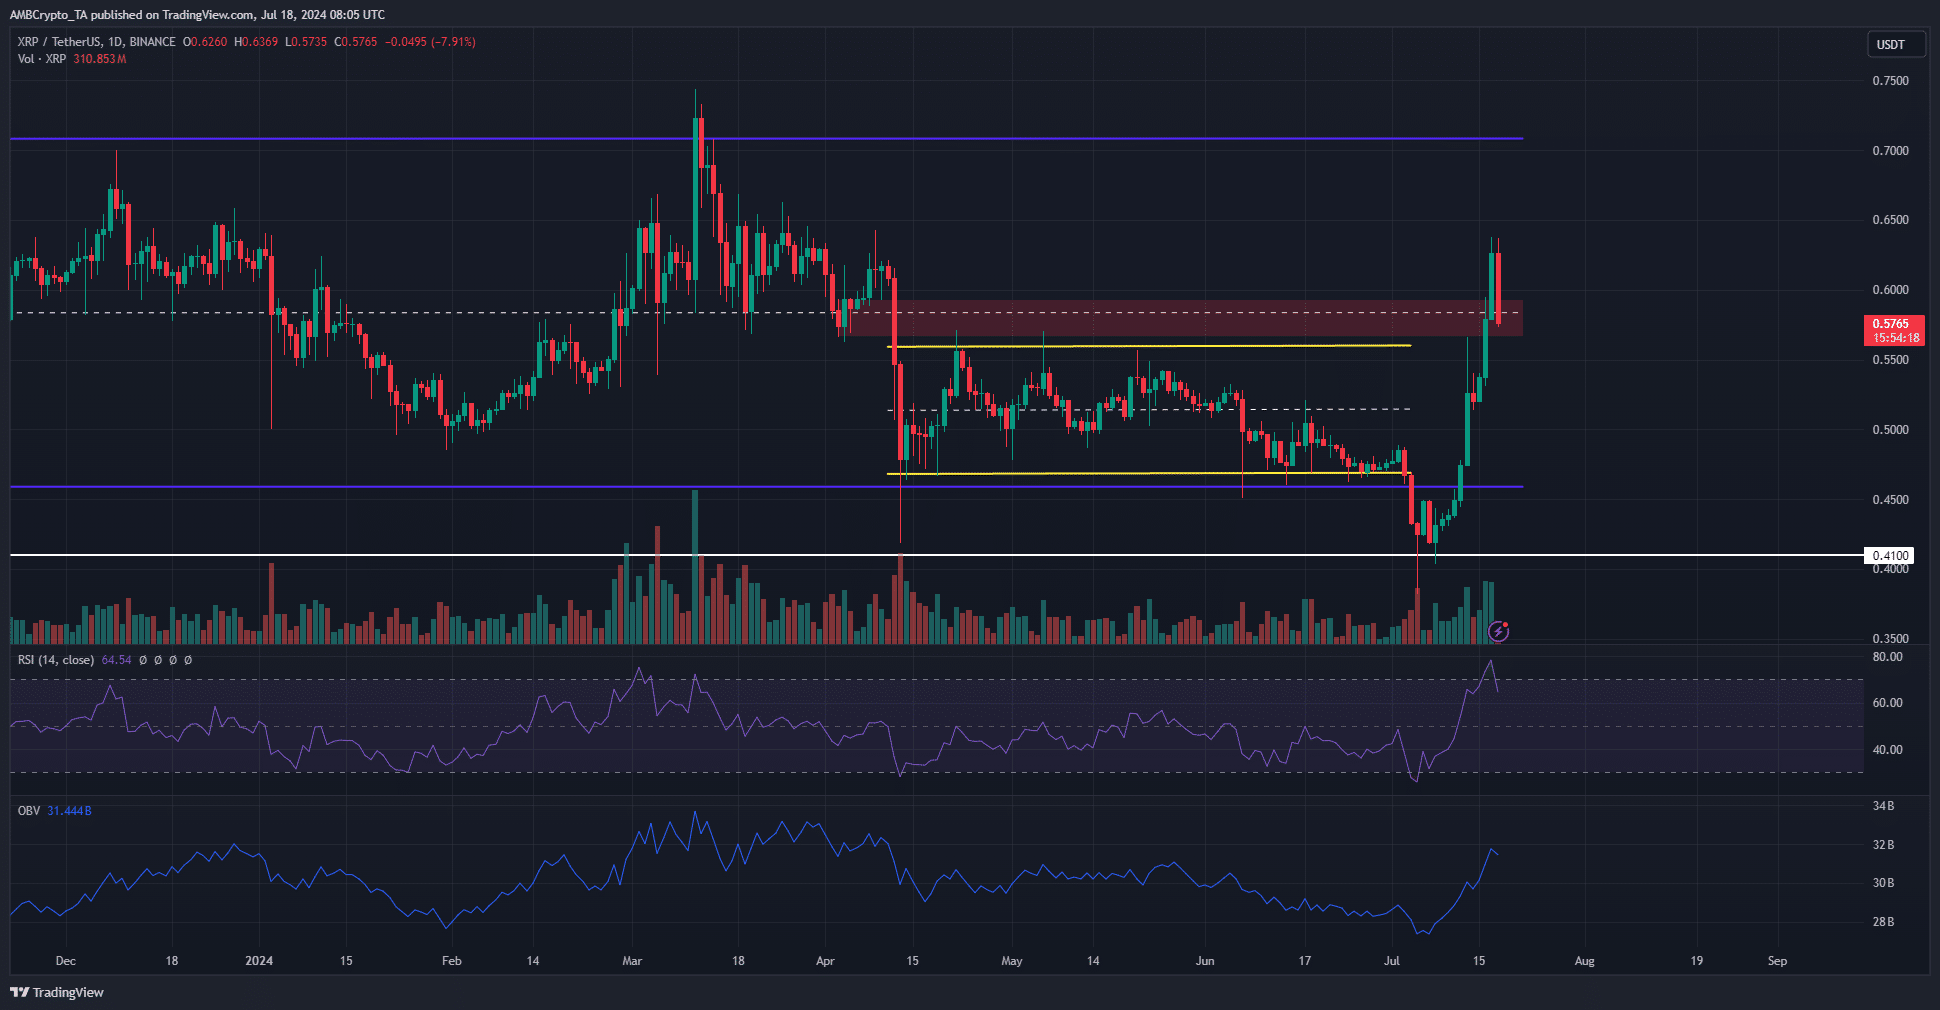Viewport: 1940px width, 1010px height.
Task: Open the USDT currency selector
Action: 1895,44
